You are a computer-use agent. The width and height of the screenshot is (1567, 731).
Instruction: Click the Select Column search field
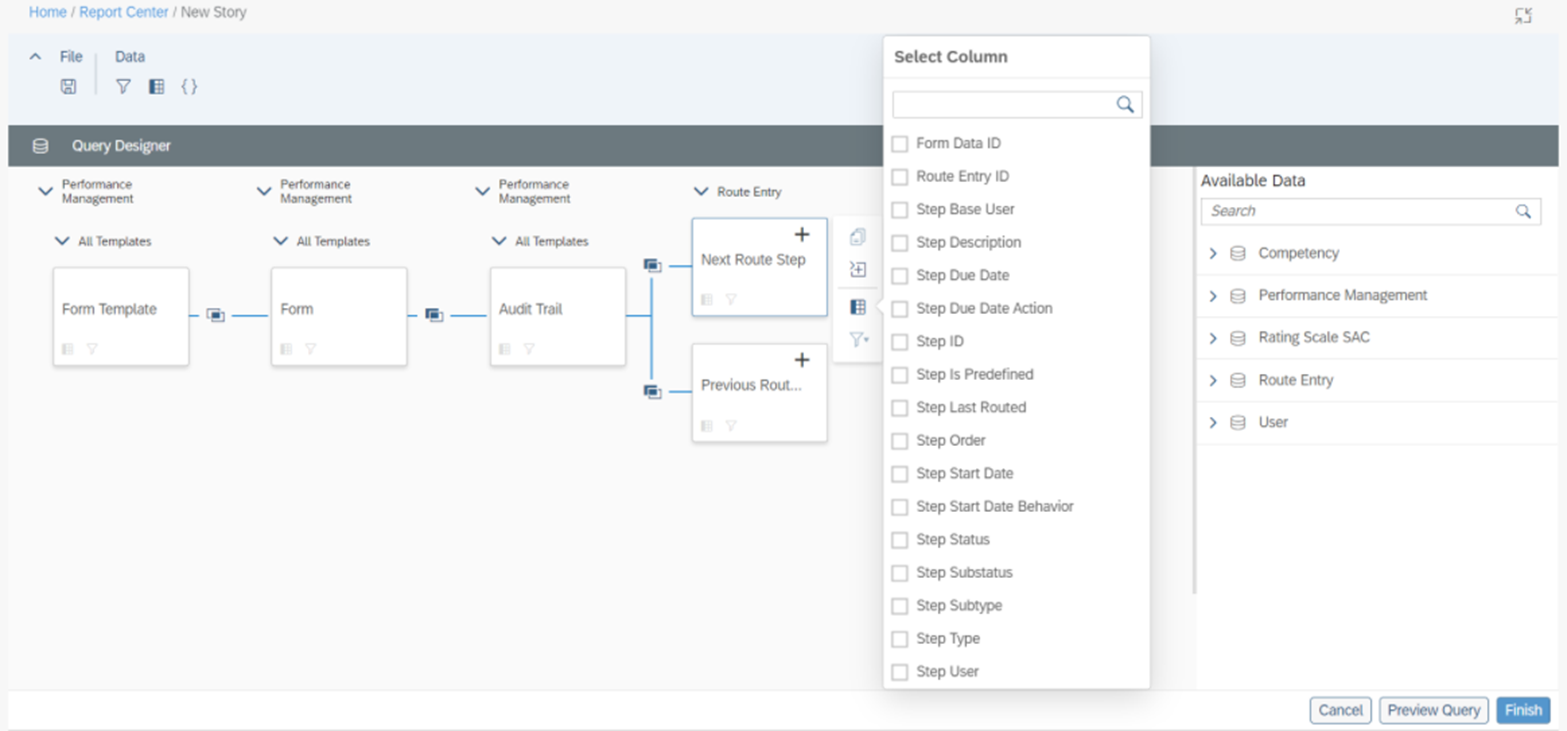click(x=1017, y=104)
